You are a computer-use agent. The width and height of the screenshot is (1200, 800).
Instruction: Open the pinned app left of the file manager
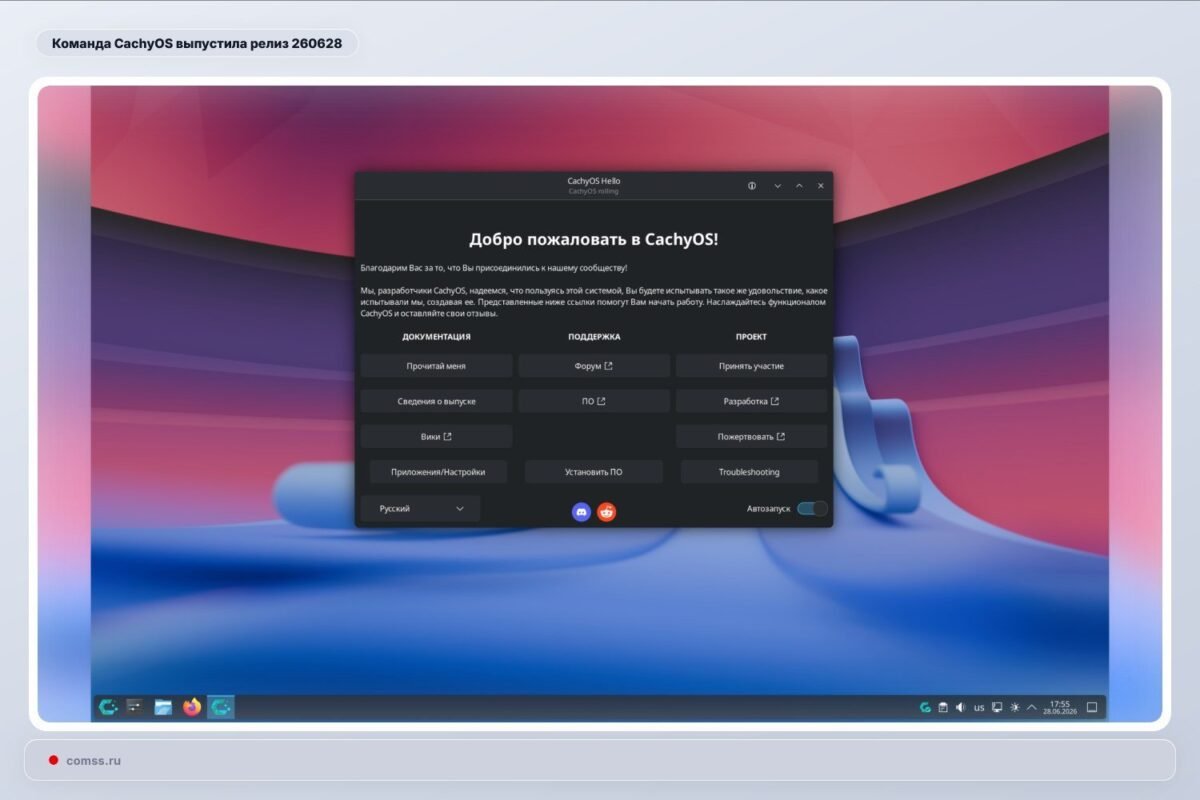tap(135, 707)
